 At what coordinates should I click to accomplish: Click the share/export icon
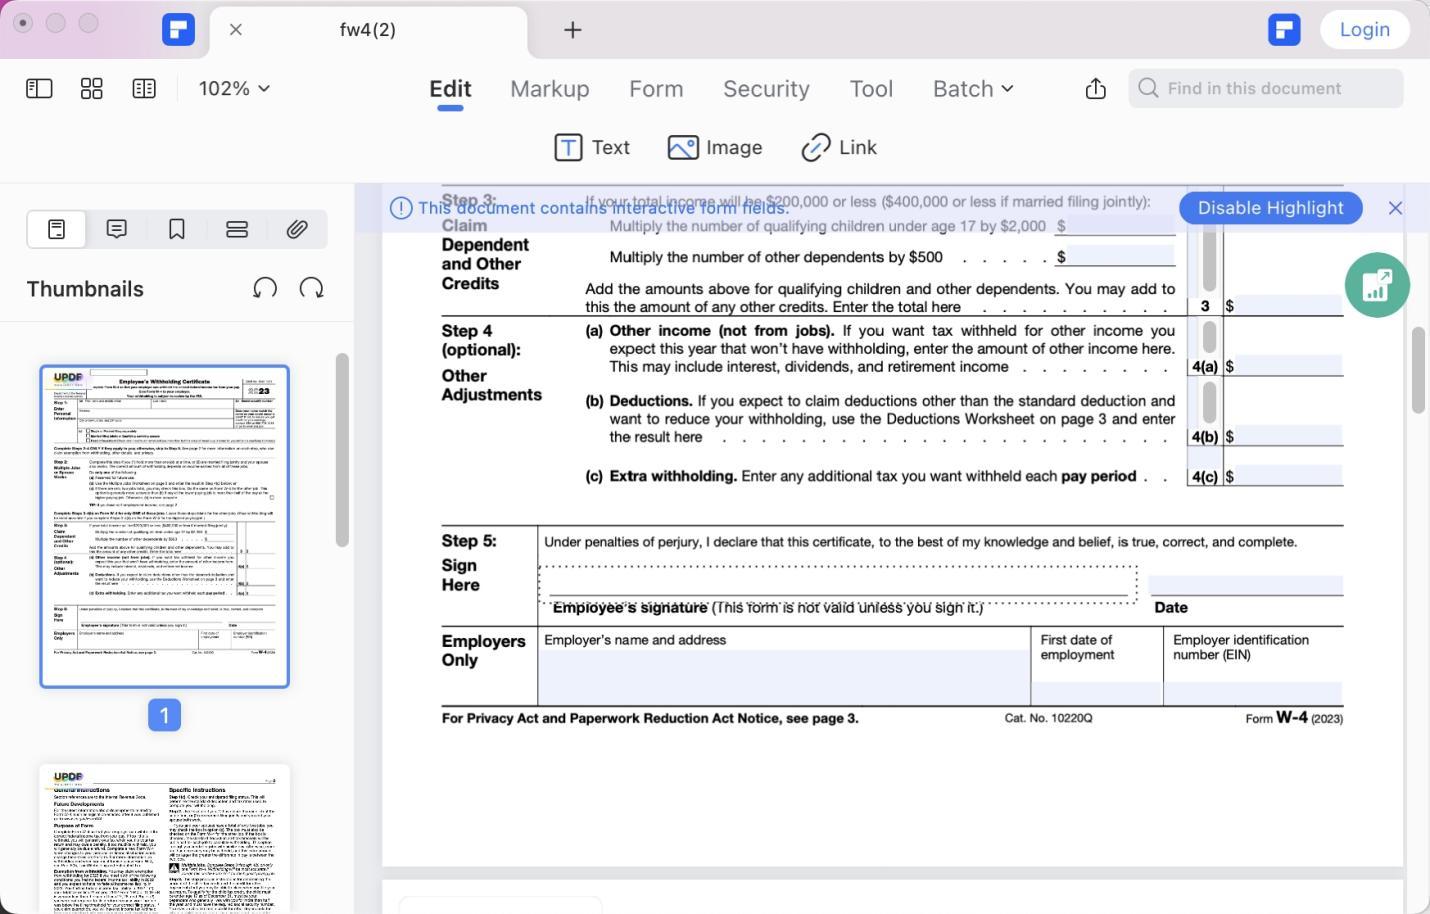(1096, 88)
